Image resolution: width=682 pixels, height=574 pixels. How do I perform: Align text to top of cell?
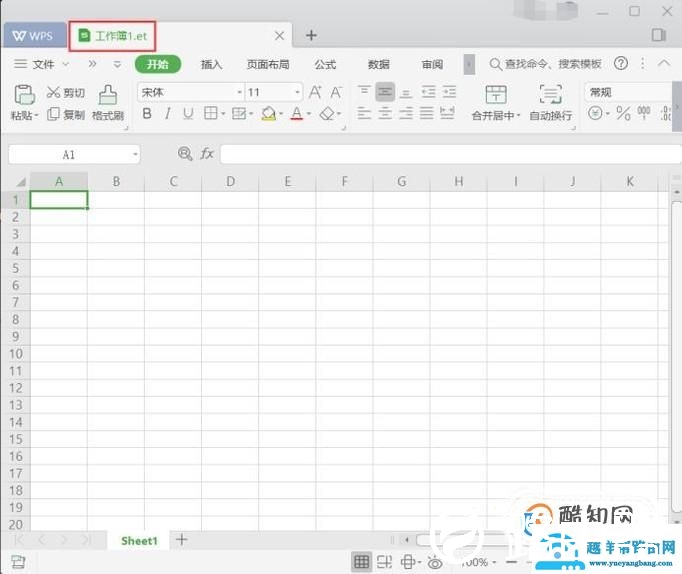point(364,92)
